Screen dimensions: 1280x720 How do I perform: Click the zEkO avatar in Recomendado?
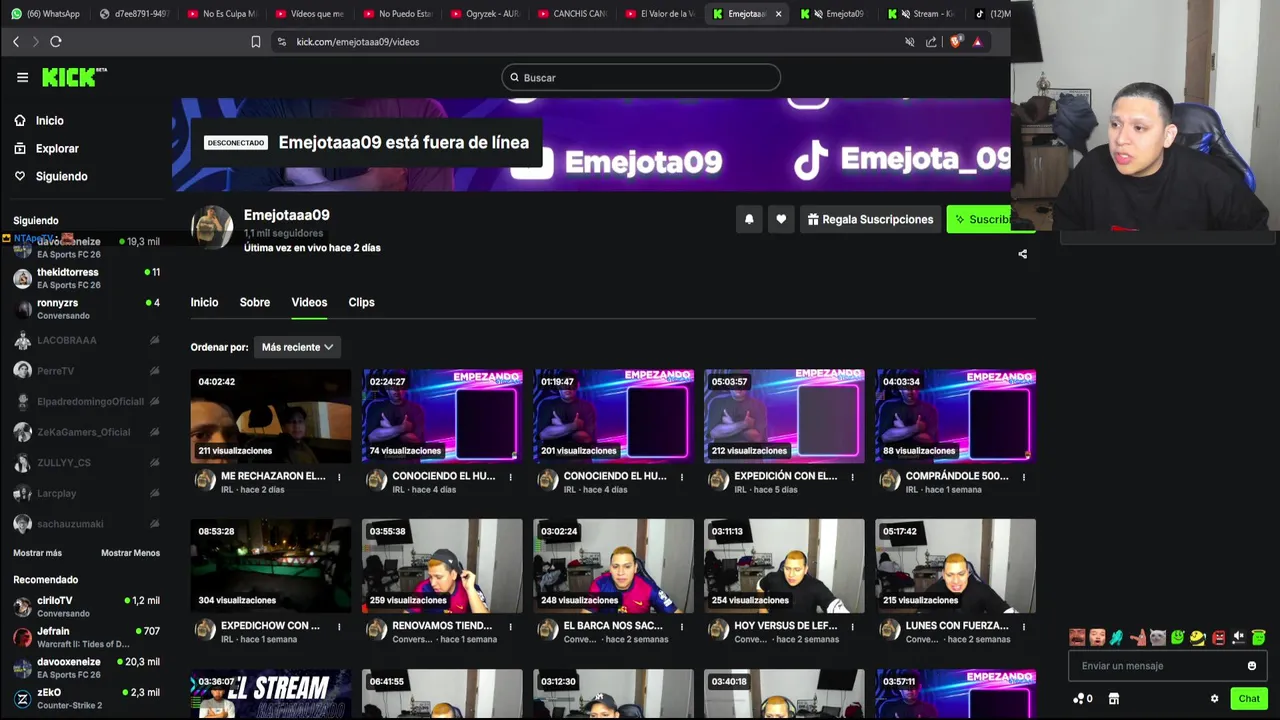22,698
